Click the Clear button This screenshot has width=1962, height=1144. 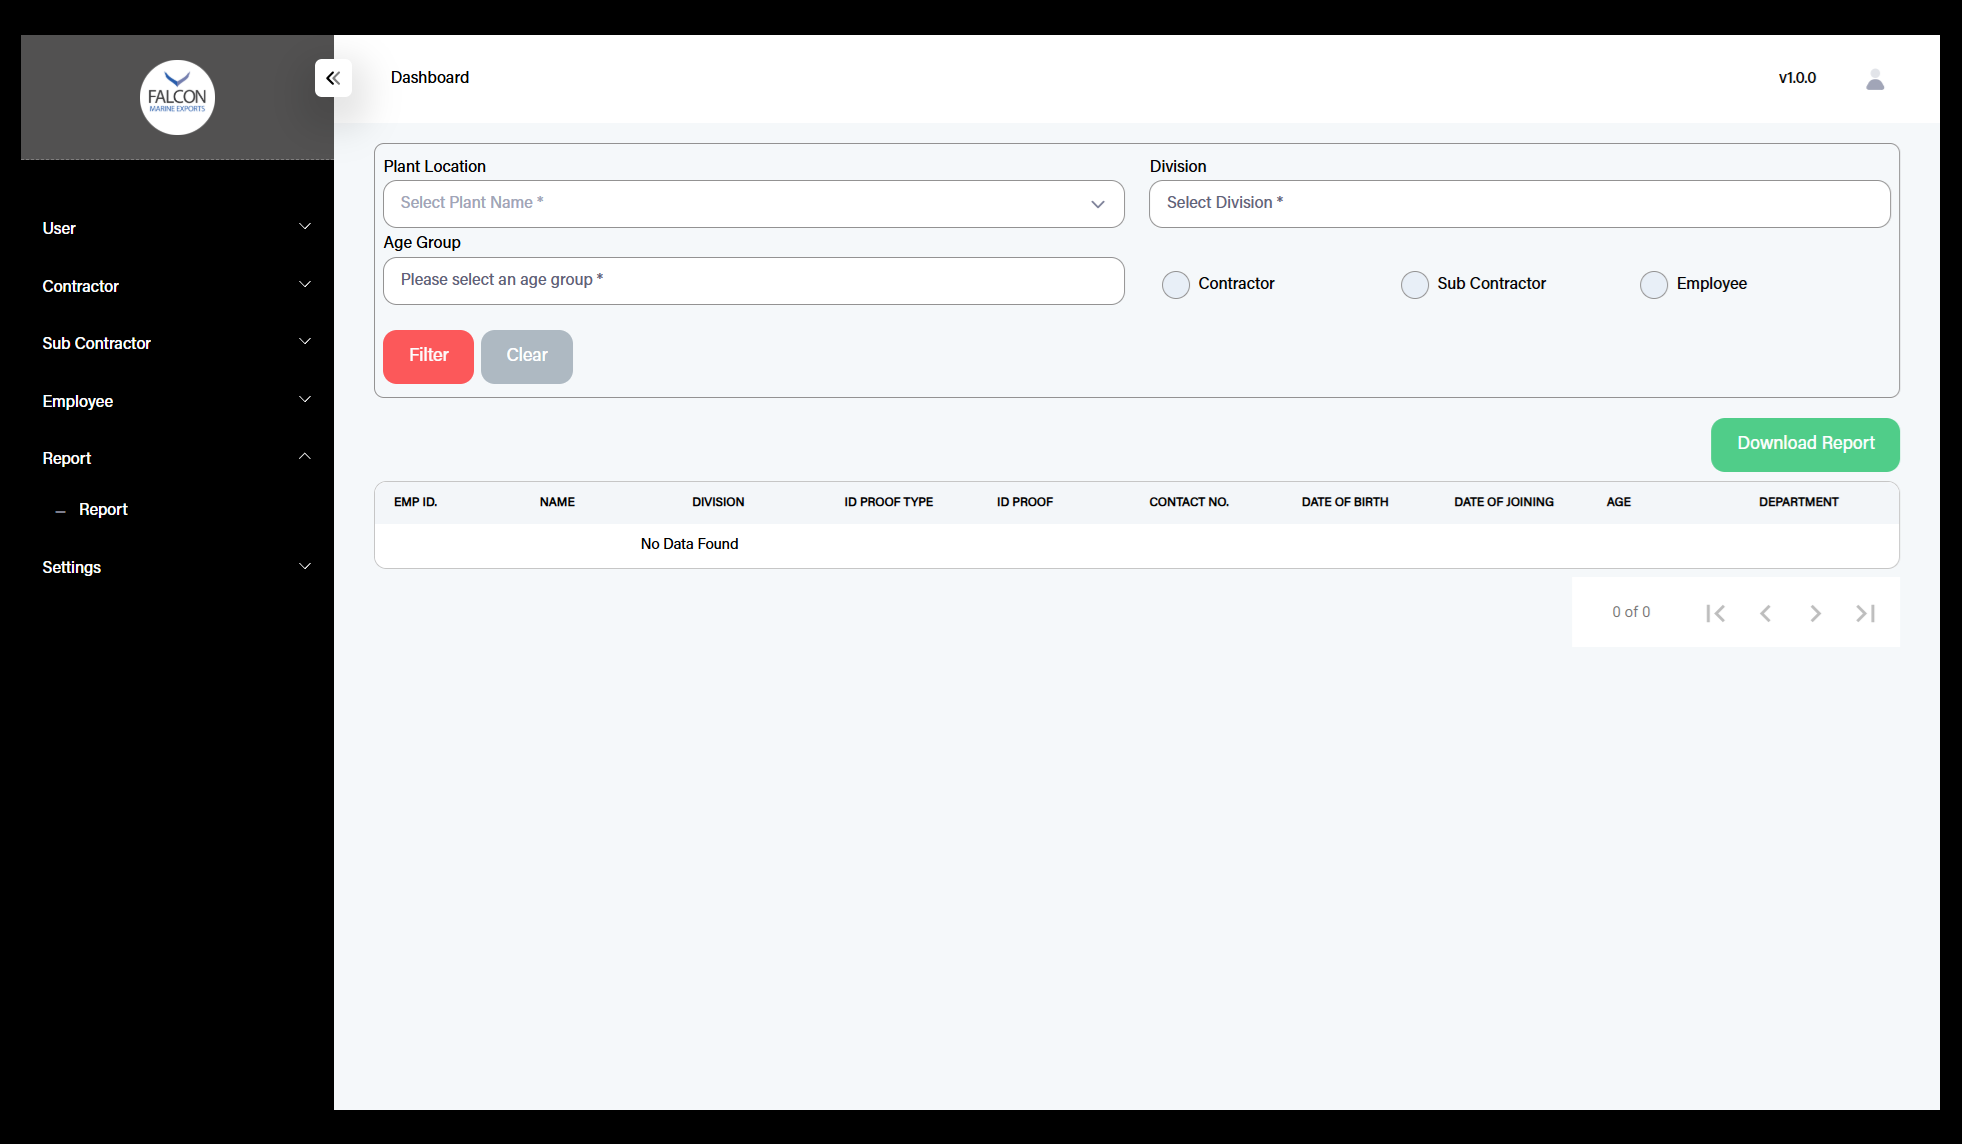click(527, 356)
